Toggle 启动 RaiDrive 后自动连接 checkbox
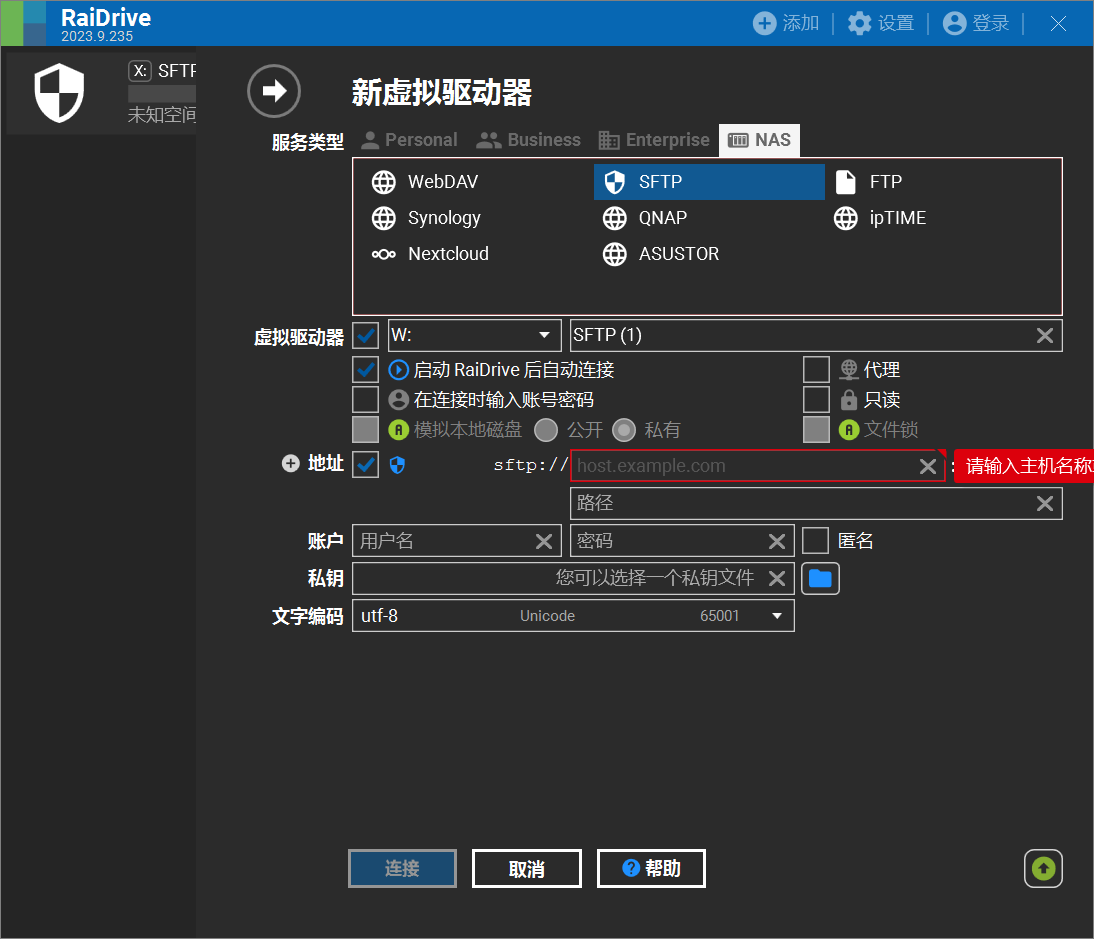The height and width of the screenshot is (939, 1094). [366, 369]
